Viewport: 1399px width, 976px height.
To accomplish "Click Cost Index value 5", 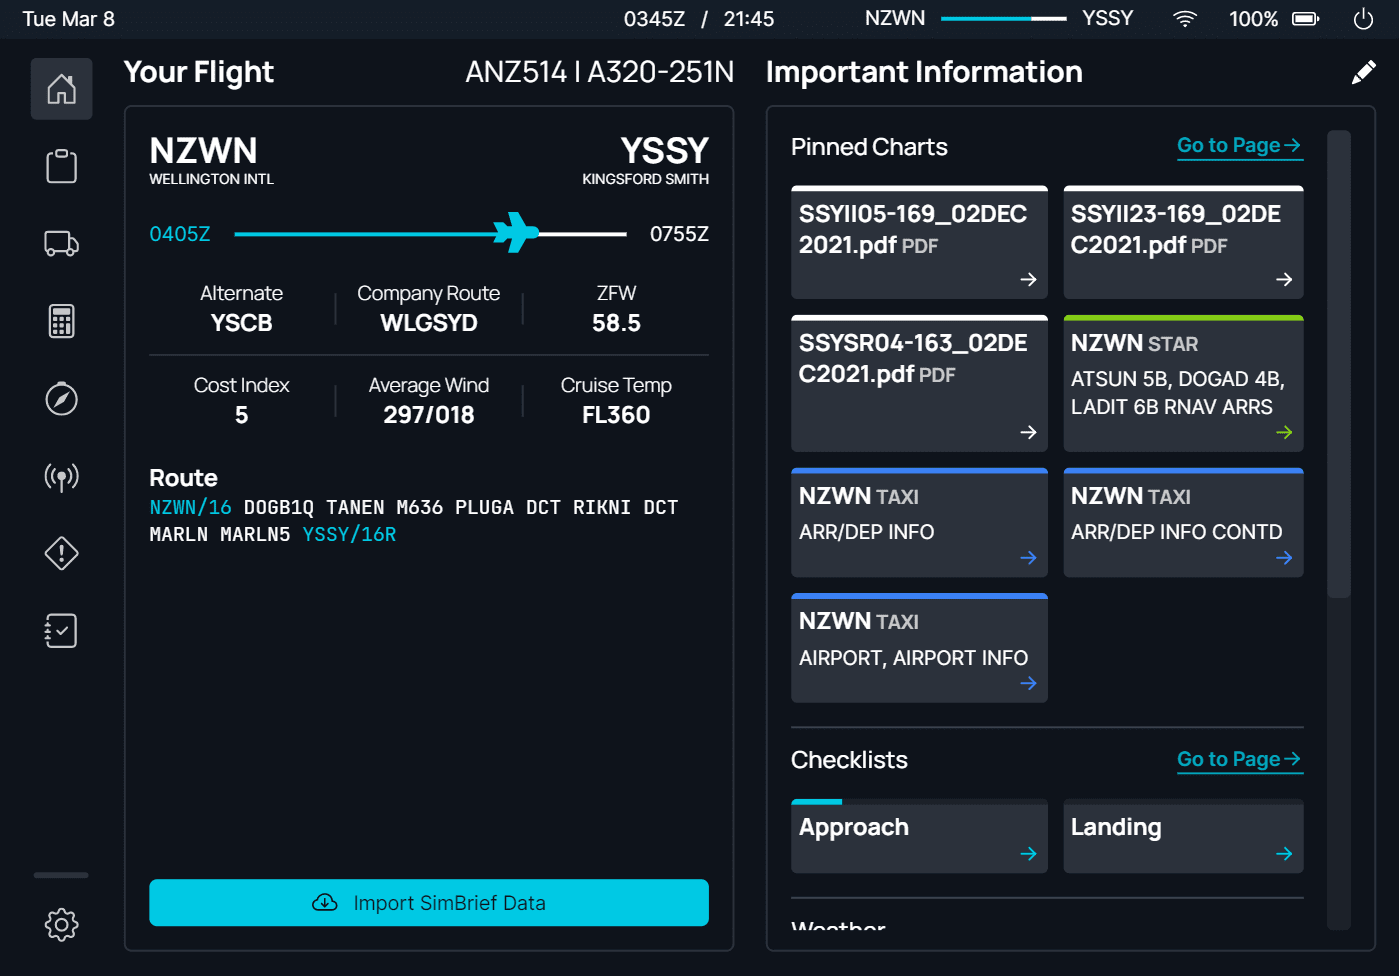I will (241, 415).
